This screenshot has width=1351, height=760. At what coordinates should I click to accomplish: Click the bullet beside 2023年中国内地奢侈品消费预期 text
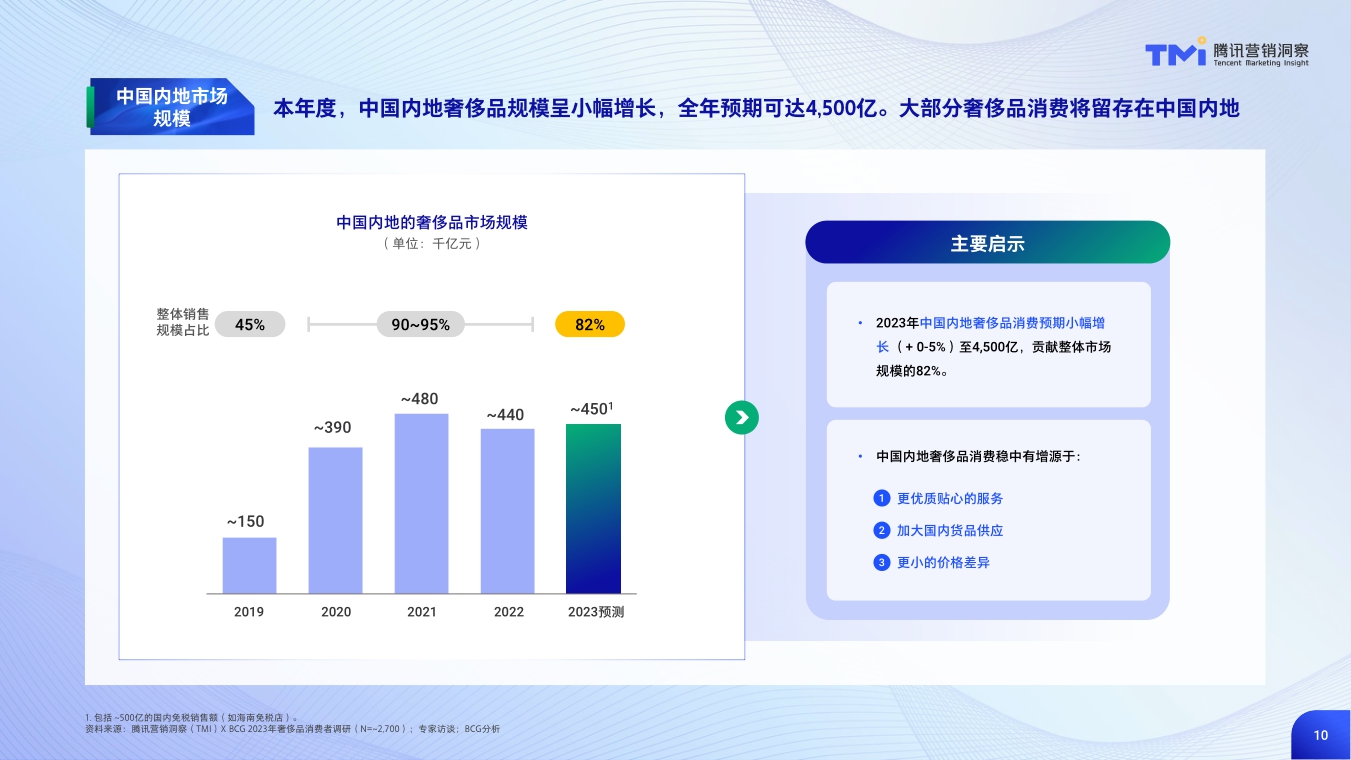(x=858, y=323)
